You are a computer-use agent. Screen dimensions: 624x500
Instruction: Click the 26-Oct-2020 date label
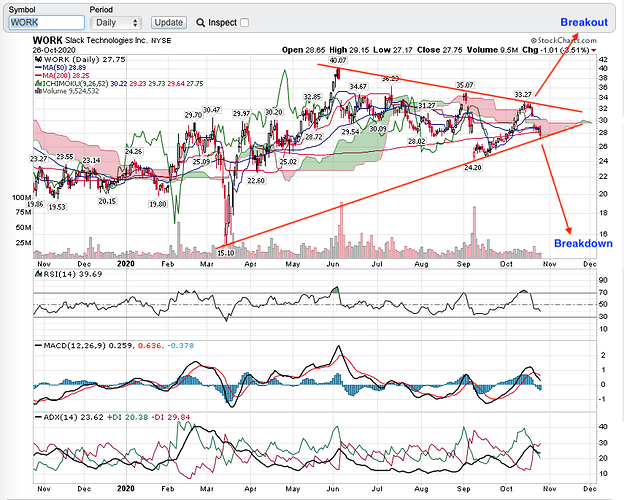point(54,50)
